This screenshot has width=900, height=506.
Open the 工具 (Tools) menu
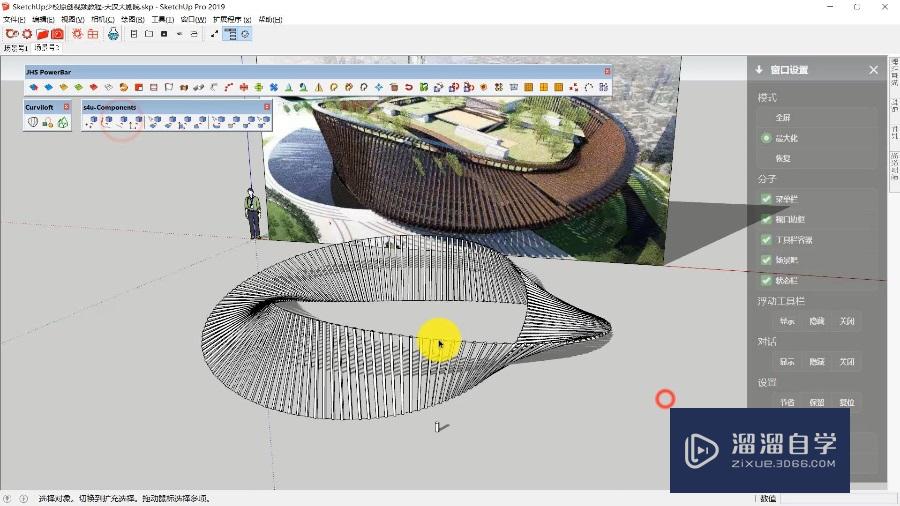162,20
